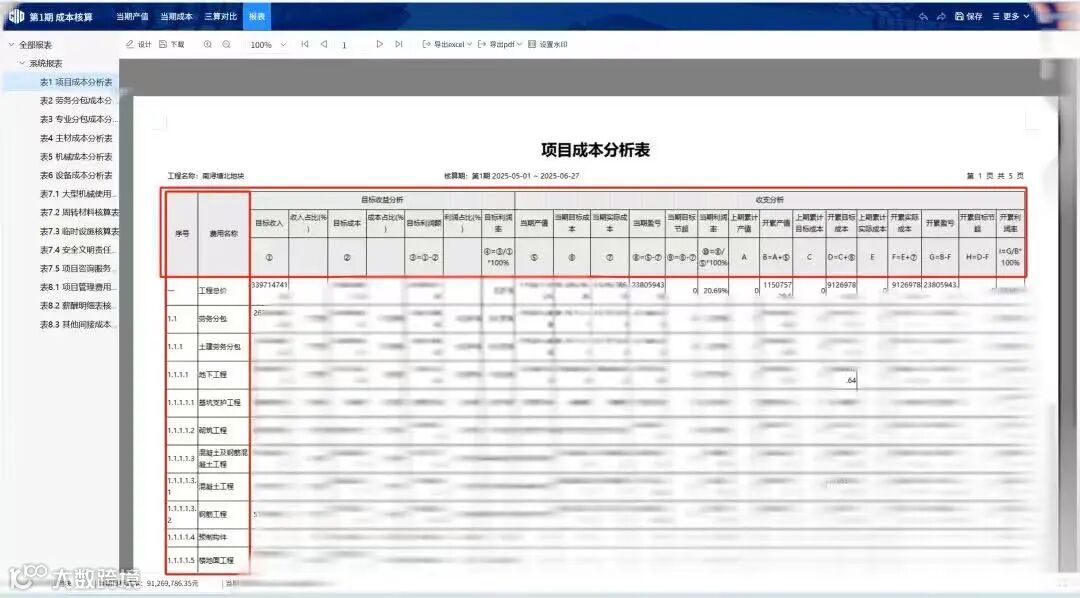
Task: Jump to the last page of the report
Action: (398, 44)
